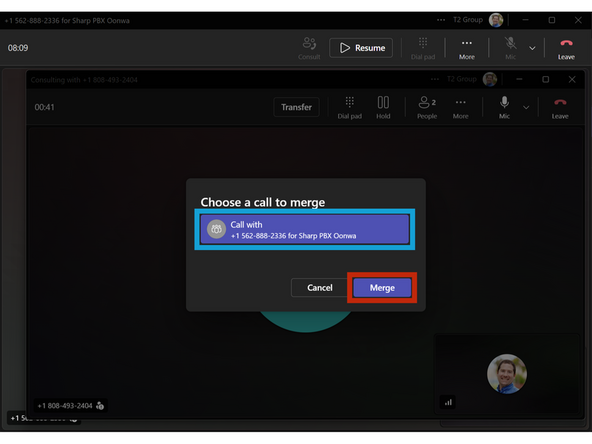The height and width of the screenshot is (444, 592).
Task: Click Transfer in the consulting call window
Action: coord(296,107)
